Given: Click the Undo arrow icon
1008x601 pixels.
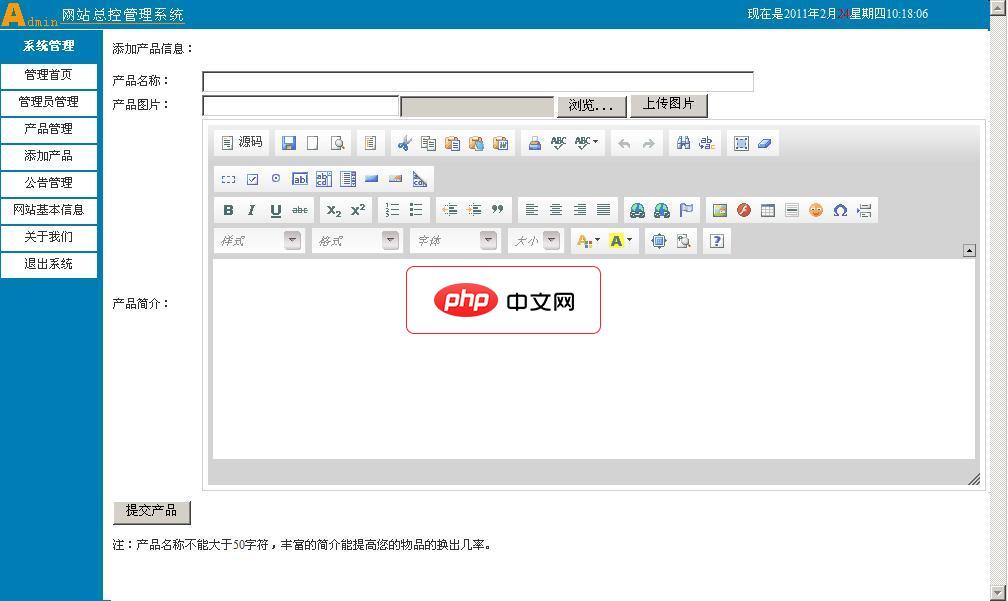Looking at the screenshot, I should (x=622, y=143).
